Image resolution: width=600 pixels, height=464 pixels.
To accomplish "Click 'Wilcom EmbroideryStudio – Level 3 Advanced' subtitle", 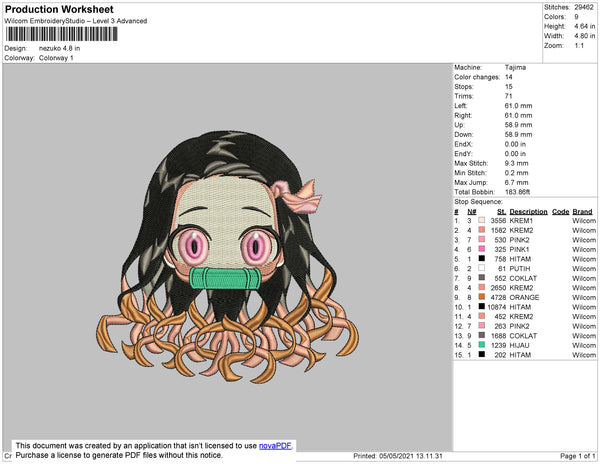I will 76,21.
